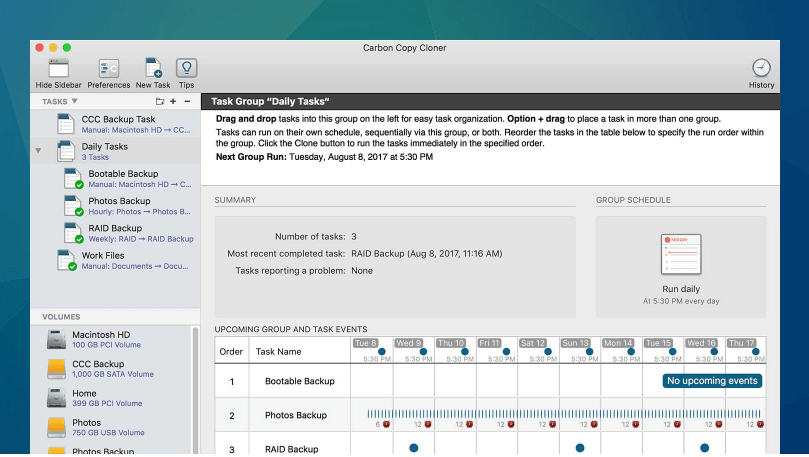
Task: Click the new task group folder icon
Action: tap(160, 102)
